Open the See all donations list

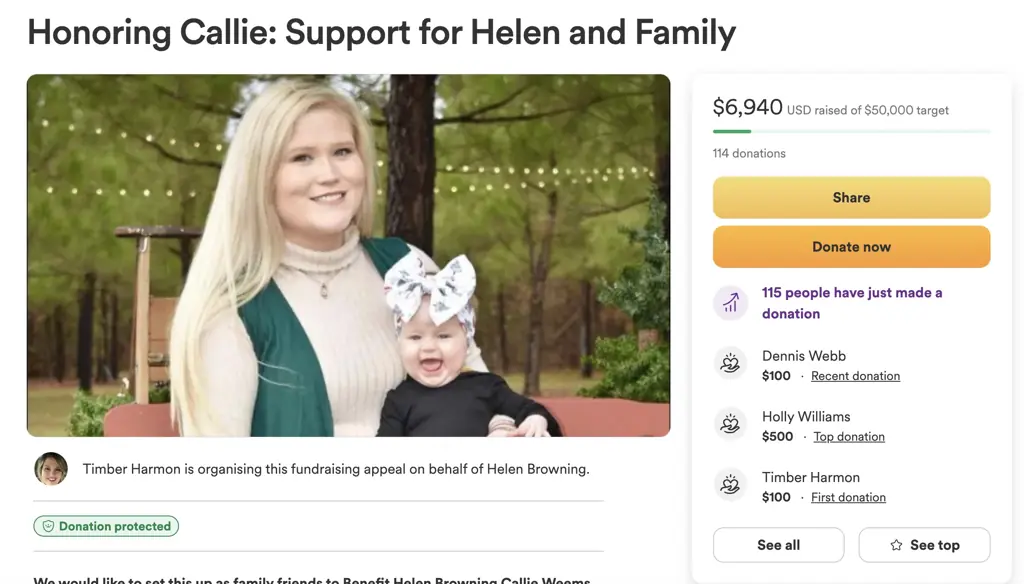(x=778, y=545)
